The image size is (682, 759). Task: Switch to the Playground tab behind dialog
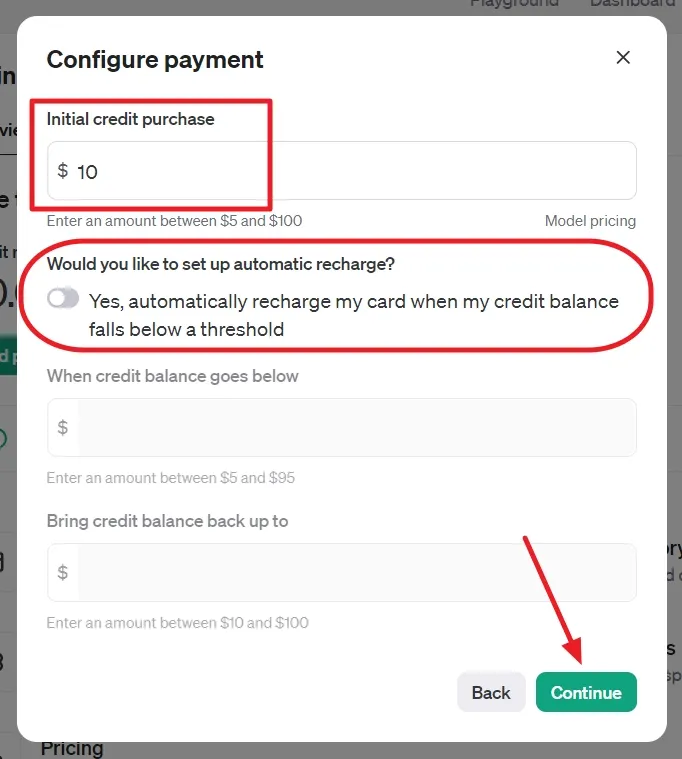click(x=514, y=4)
